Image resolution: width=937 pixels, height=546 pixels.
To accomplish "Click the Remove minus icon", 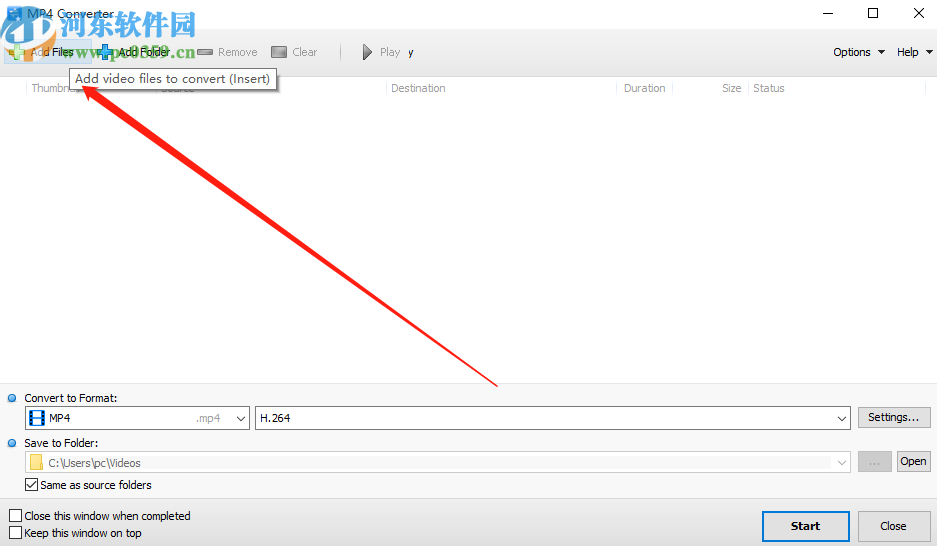I will click(205, 53).
